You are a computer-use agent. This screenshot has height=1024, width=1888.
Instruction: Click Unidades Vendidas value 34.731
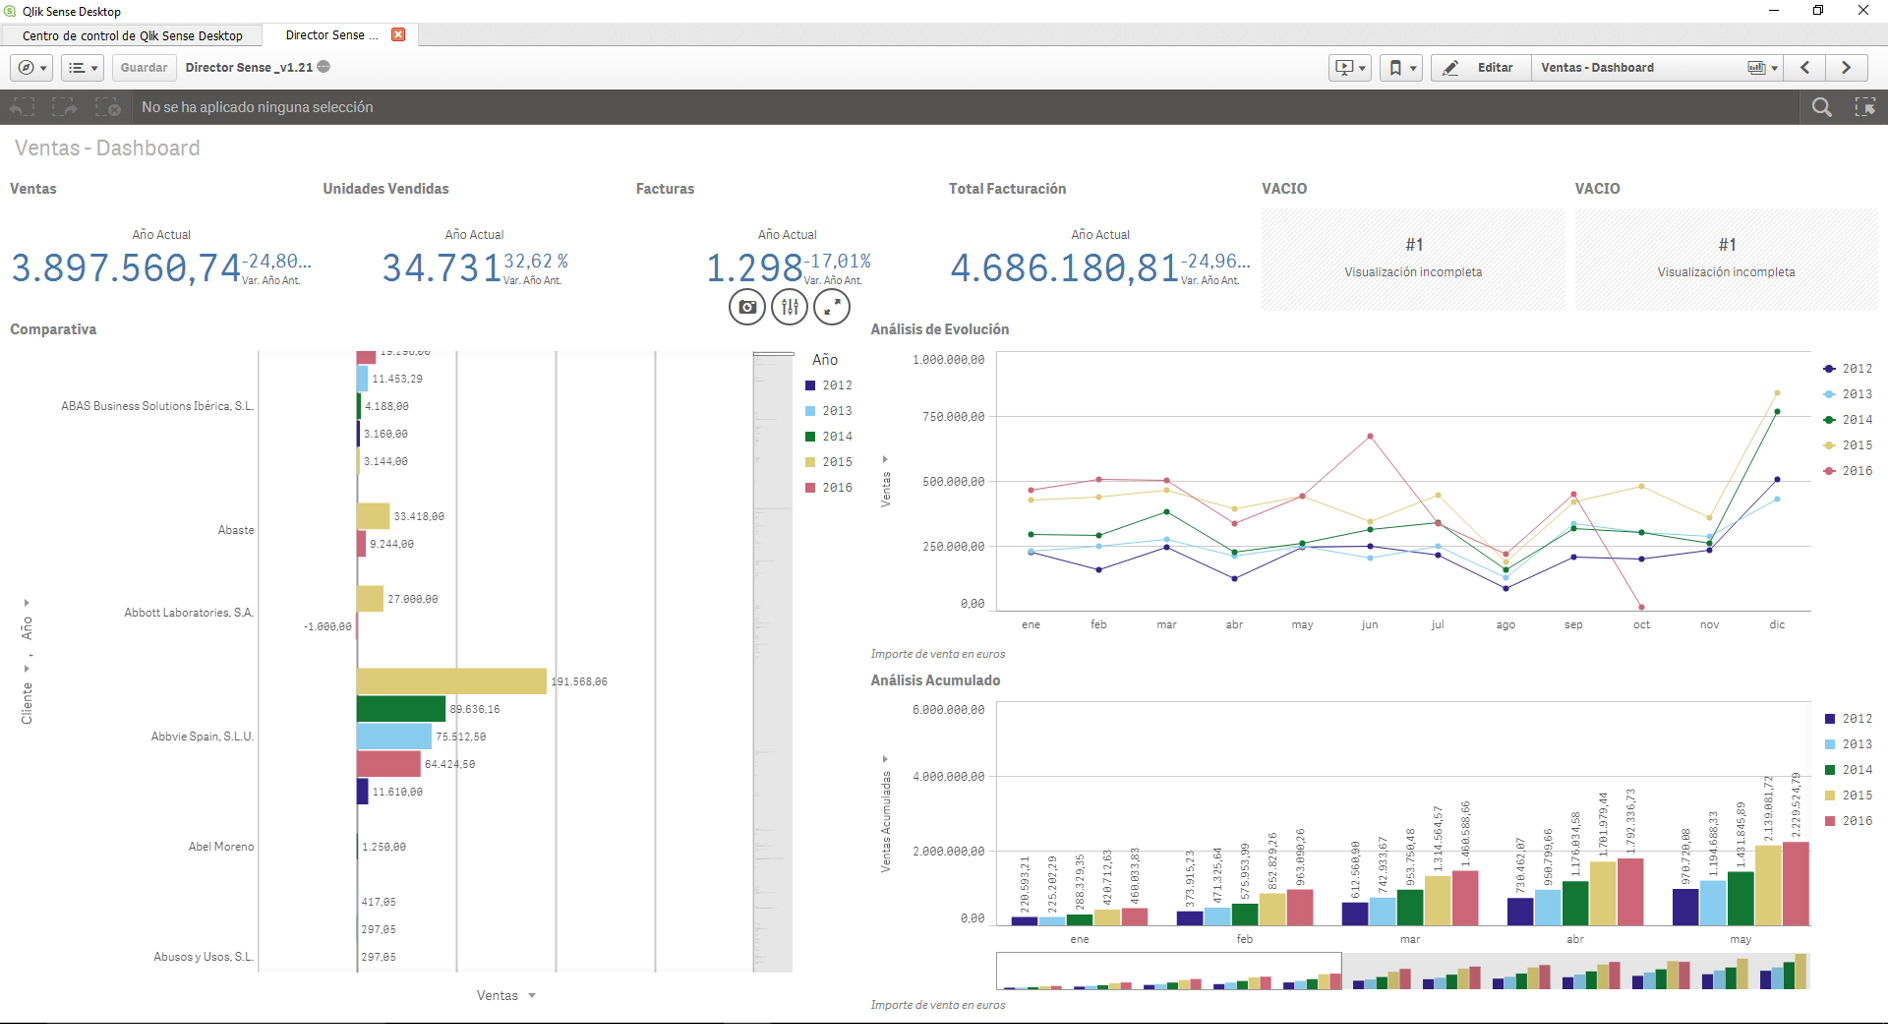click(x=441, y=268)
